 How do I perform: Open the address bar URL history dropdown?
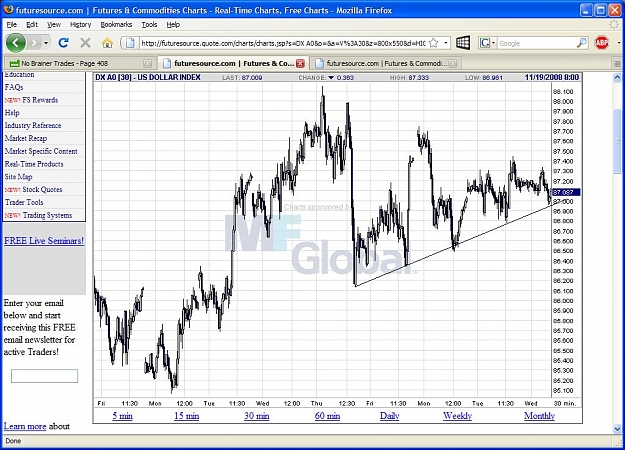pos(446,43)
